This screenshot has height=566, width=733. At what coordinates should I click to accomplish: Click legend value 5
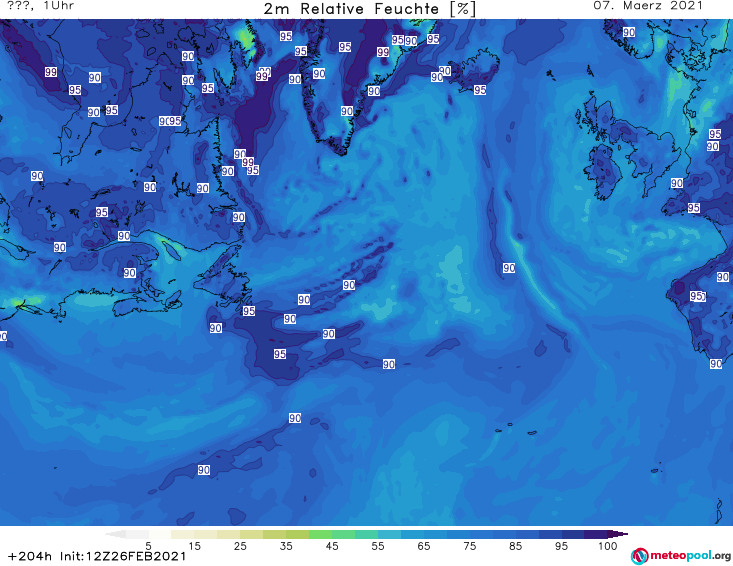[x=148, y=546]
